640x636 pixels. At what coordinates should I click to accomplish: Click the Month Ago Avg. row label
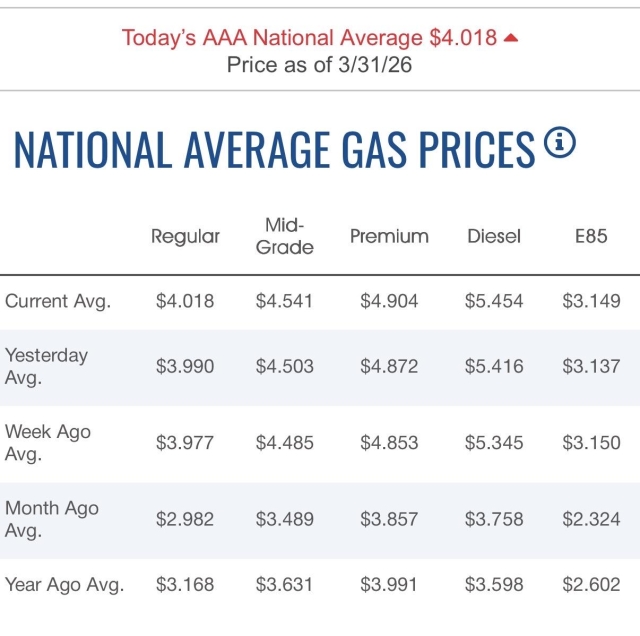point(52,519)
